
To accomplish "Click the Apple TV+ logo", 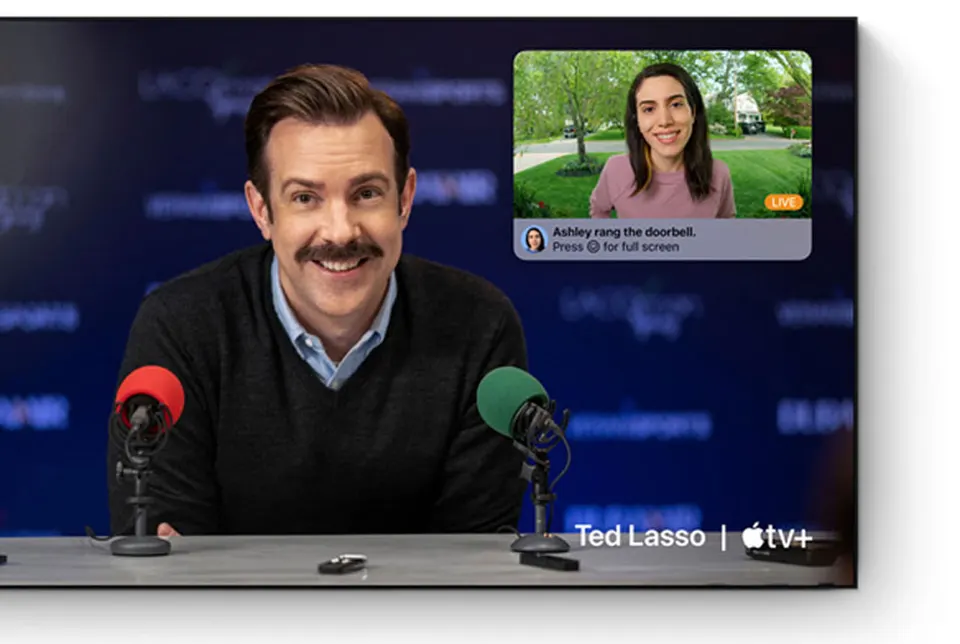I will point(777,537).
